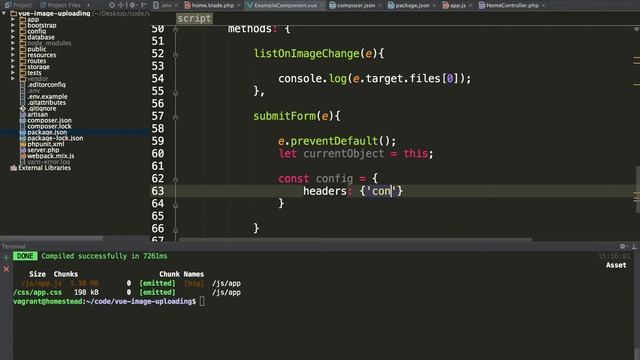Screen dimensions: 640x360
Task: Expand the tests folder
Action: pos(13,73)
